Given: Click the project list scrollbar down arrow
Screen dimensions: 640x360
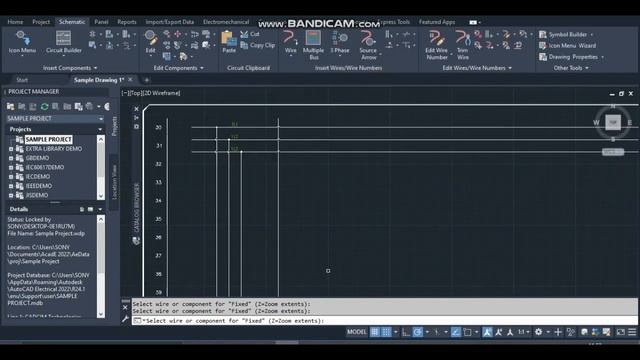Looking at the screenshot, I should point(101,196).
